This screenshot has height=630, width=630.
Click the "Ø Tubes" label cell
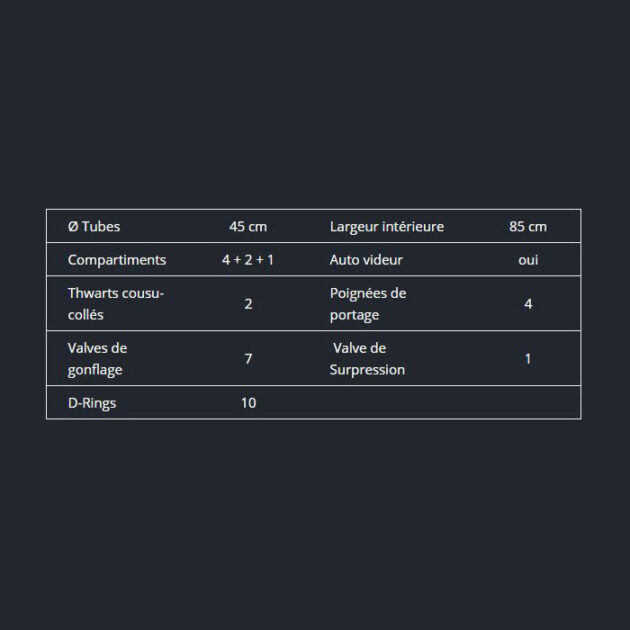[x=94, y=227]
